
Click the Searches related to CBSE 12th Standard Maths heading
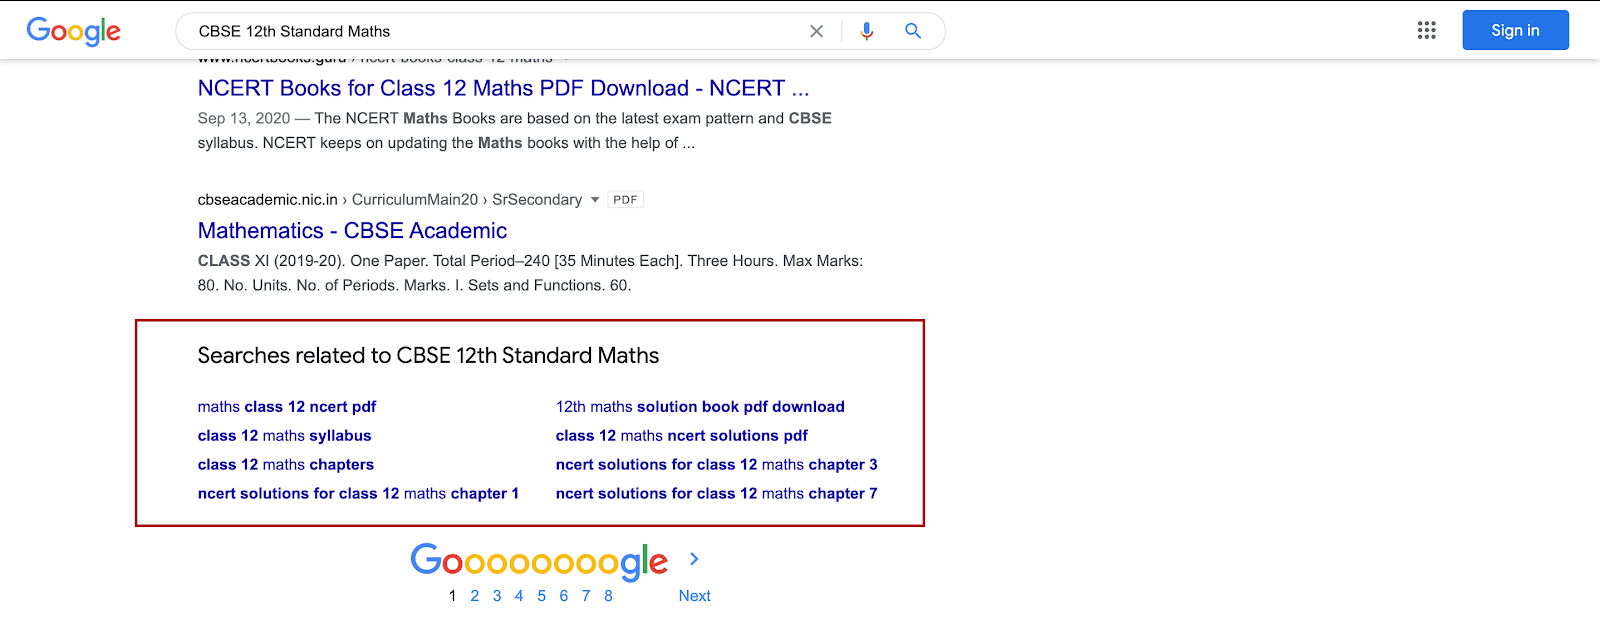point(428,356)
